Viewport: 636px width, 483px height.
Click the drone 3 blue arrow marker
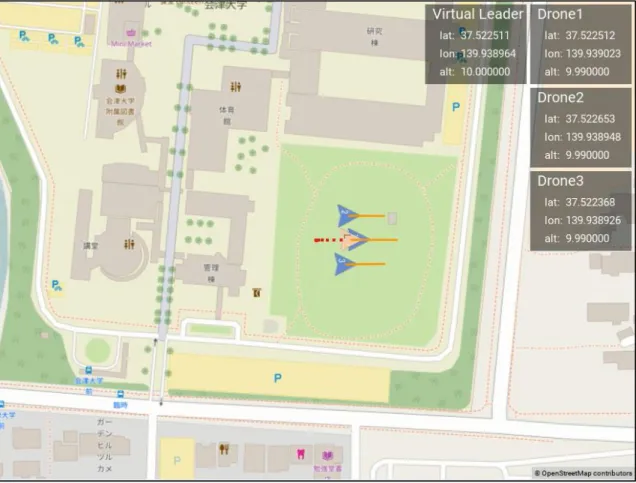tap(344, 264)
